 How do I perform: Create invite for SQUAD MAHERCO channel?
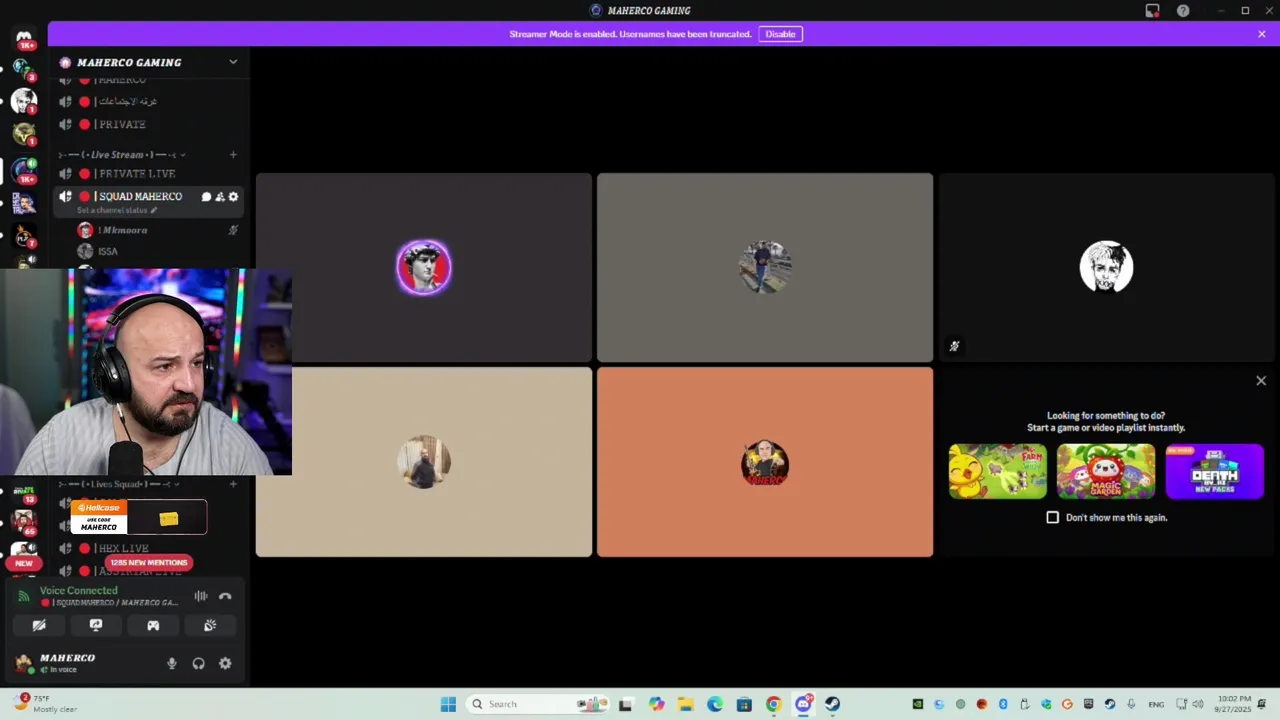(x=220, y=197)
